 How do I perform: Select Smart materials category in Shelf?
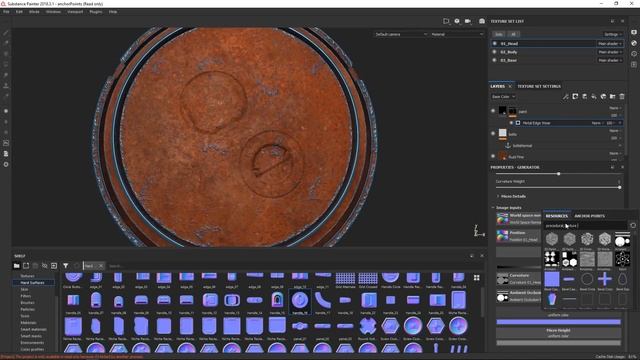click(x=33, y=329)
